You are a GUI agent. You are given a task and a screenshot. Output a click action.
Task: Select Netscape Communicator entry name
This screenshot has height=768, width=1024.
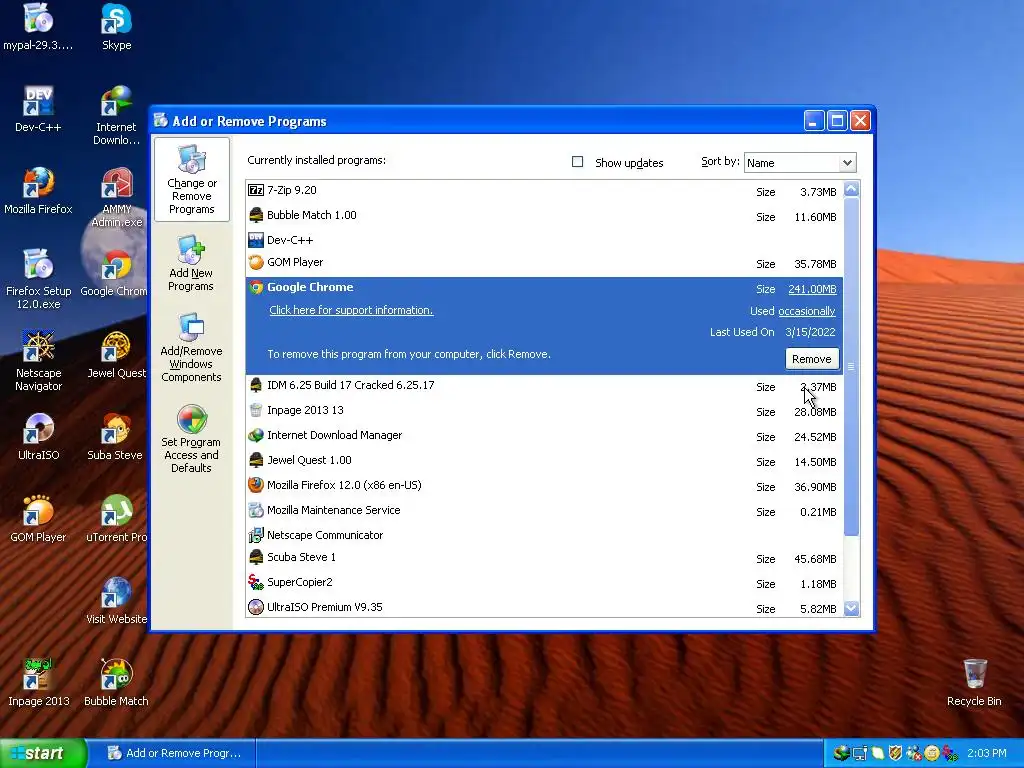tap(325, 535)
